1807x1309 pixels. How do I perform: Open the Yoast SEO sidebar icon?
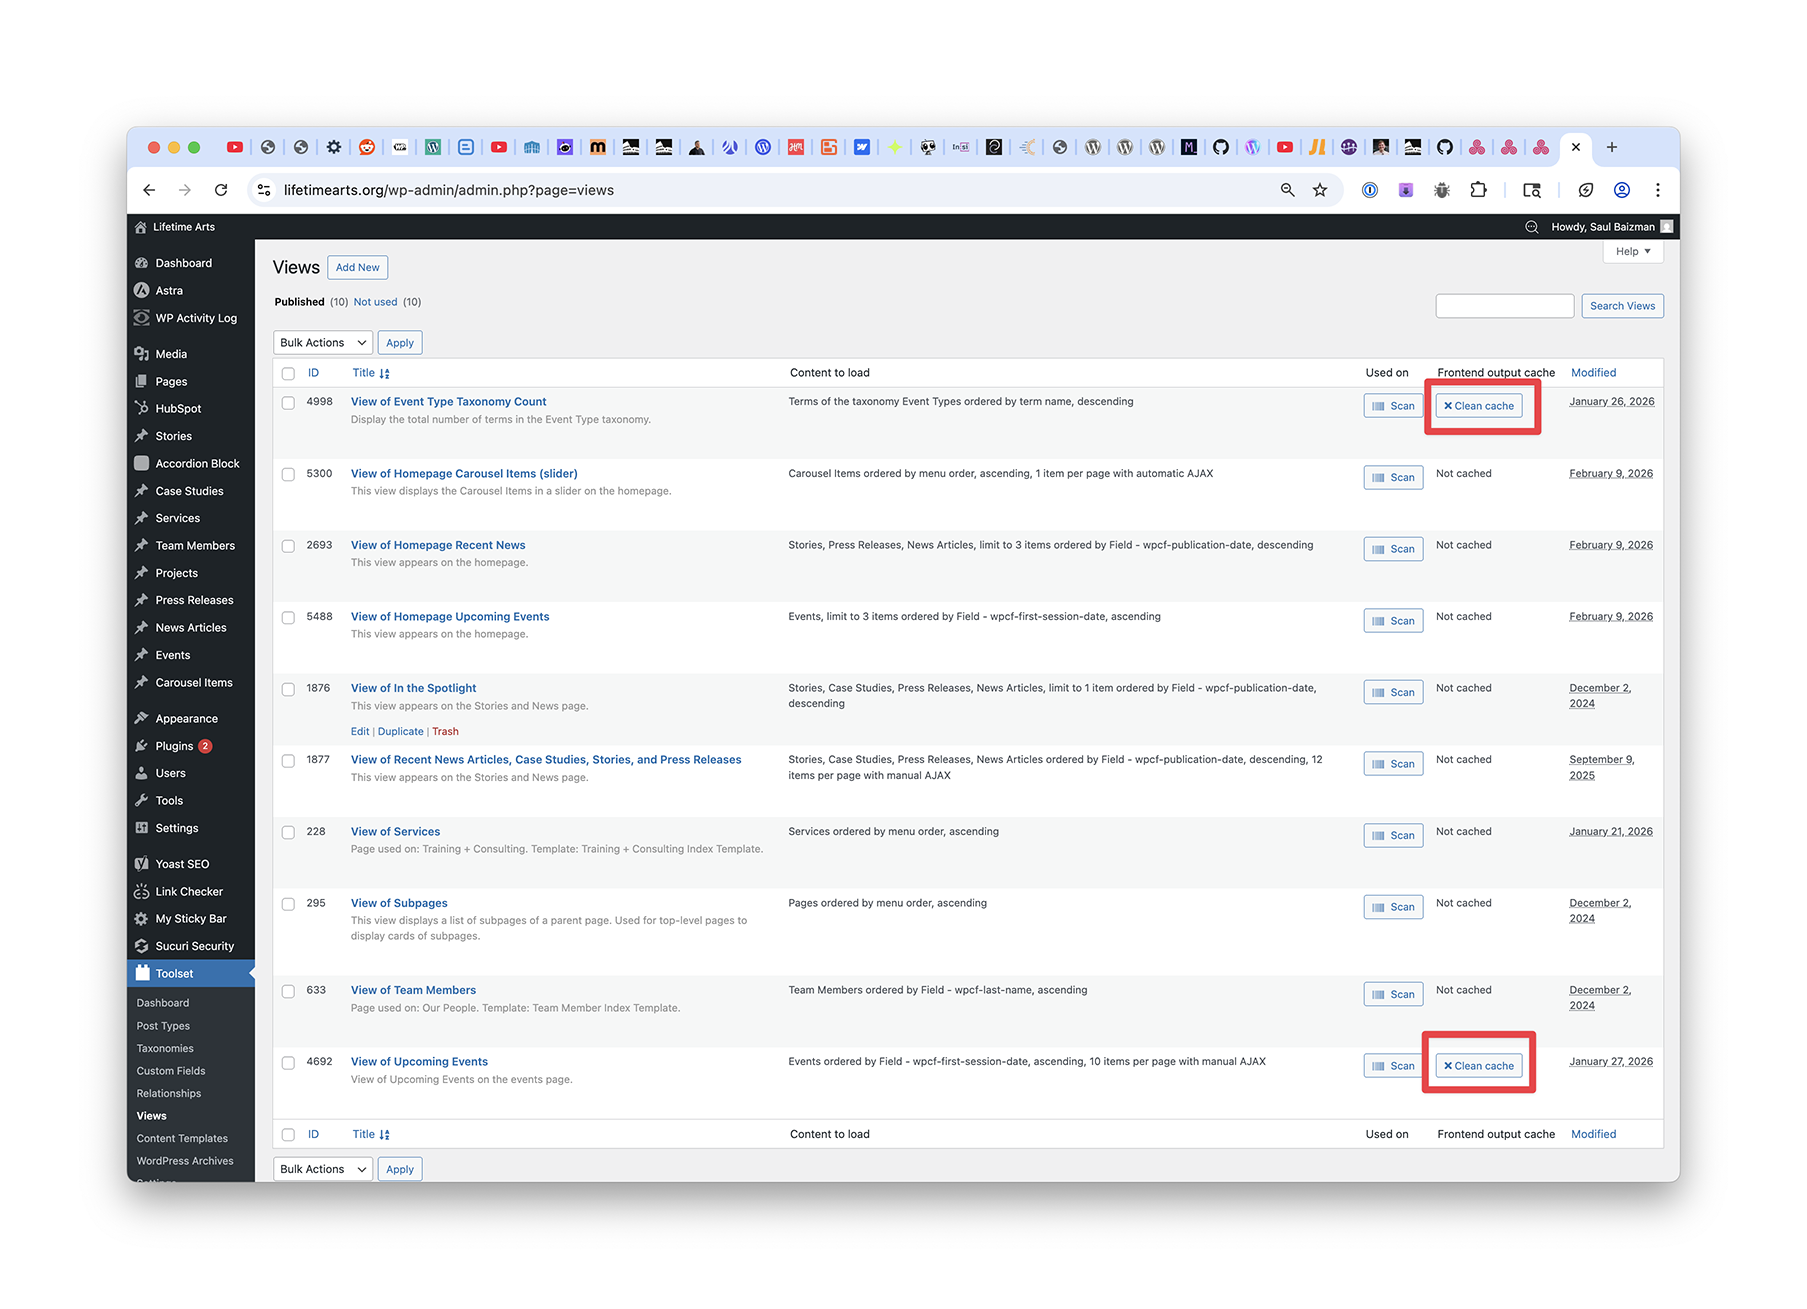click(x=142, y=864)
